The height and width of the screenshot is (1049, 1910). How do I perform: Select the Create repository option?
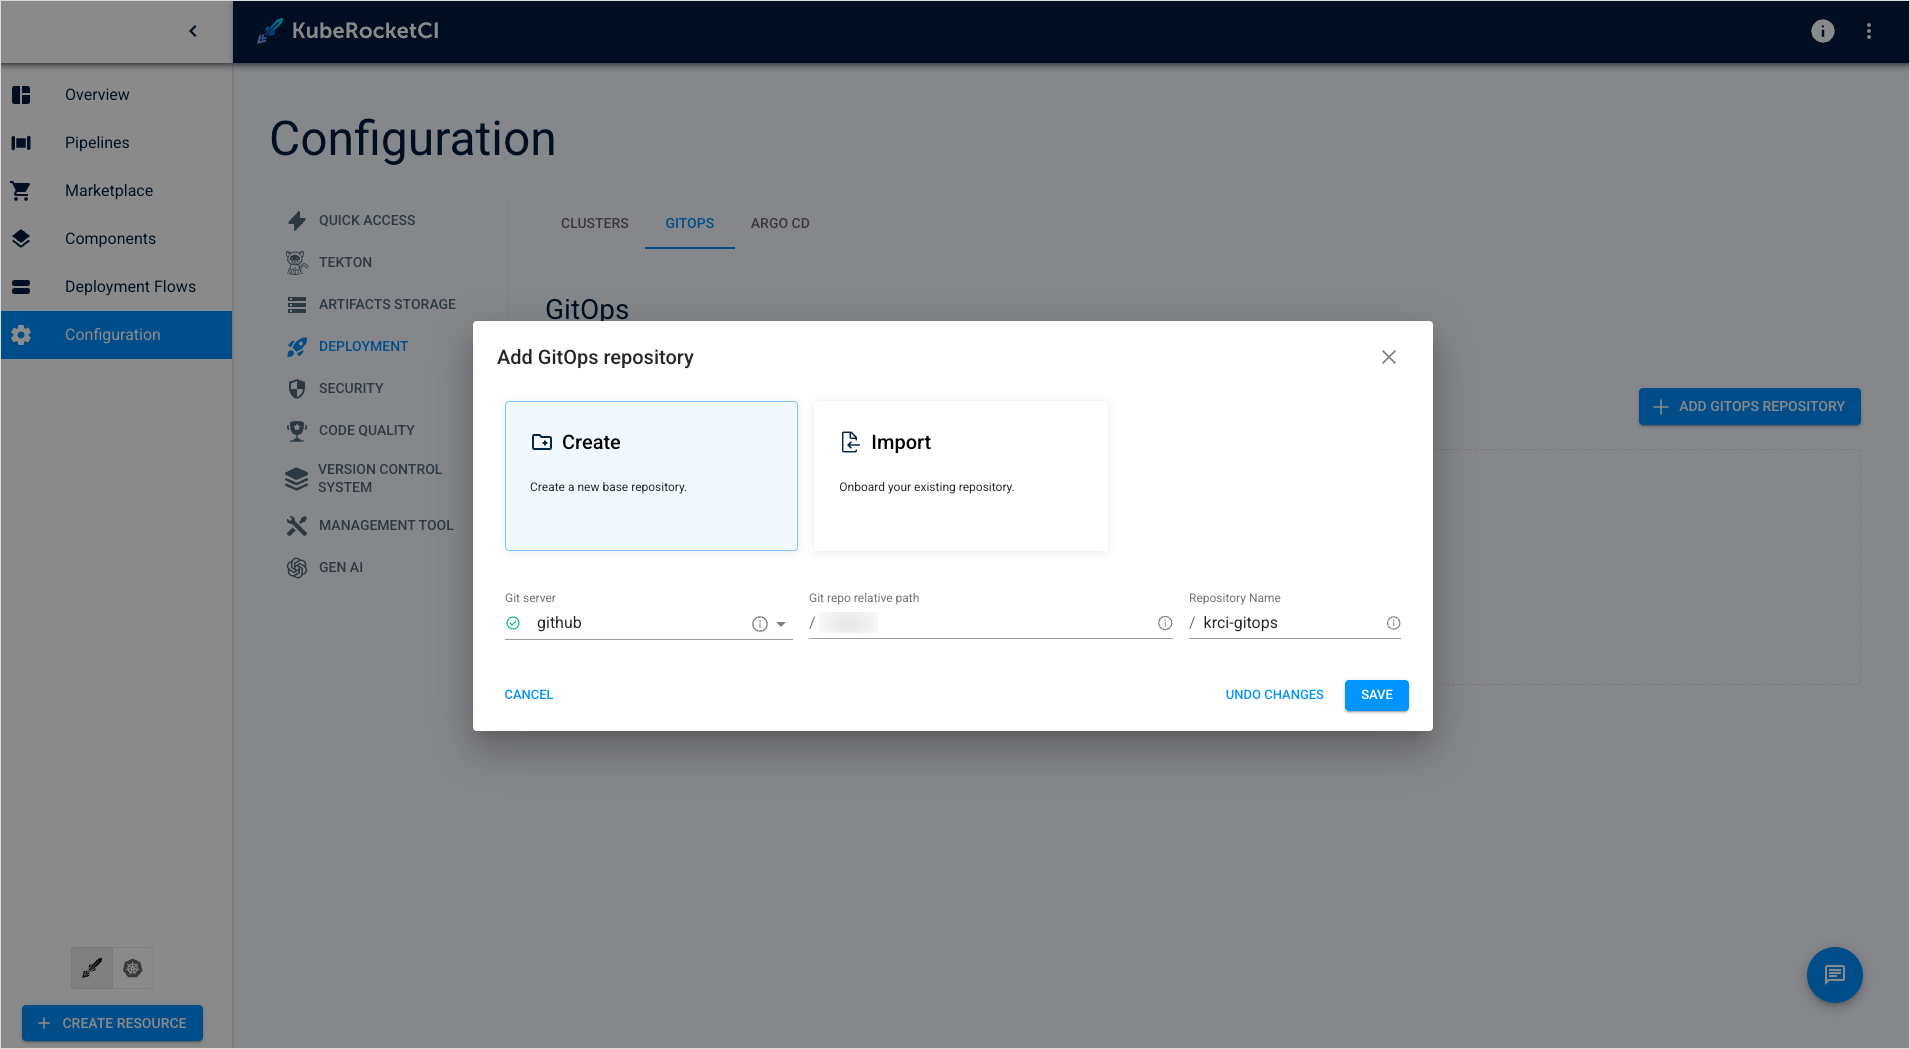tap(651, 476)
